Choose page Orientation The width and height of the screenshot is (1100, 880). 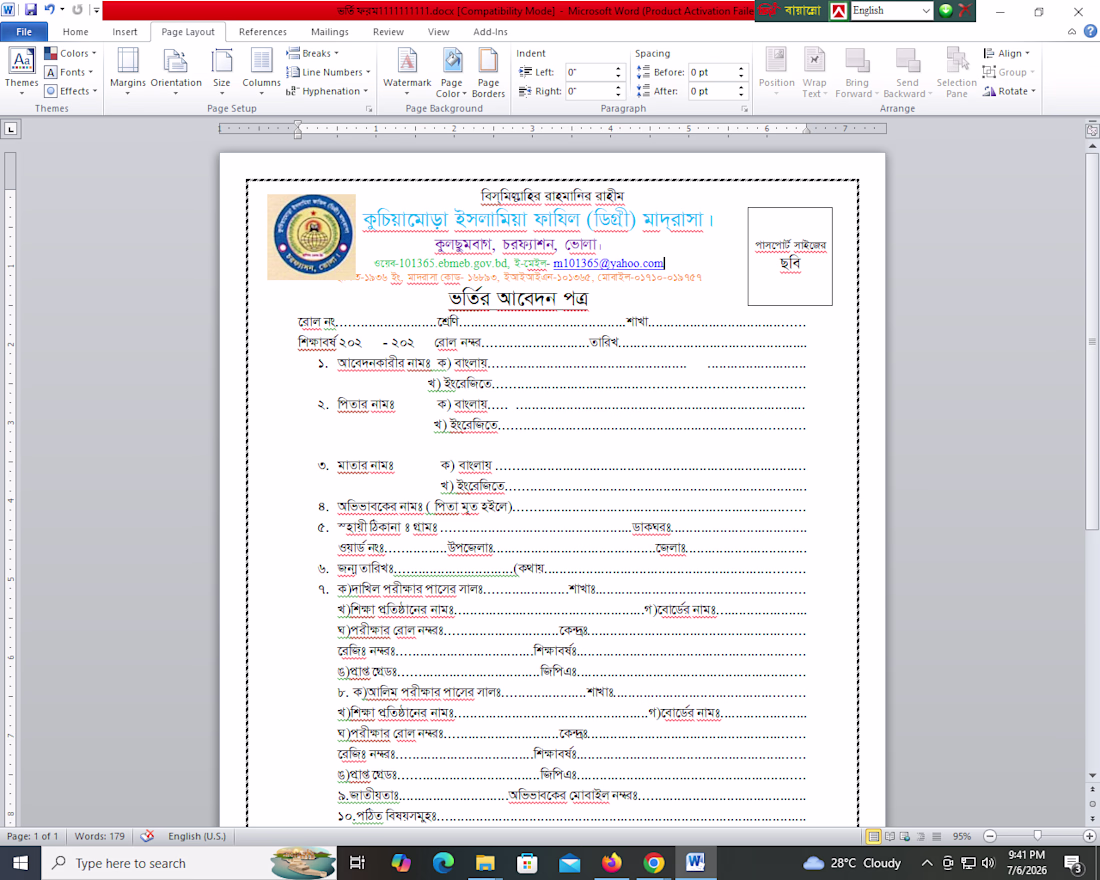click(175, 72)
